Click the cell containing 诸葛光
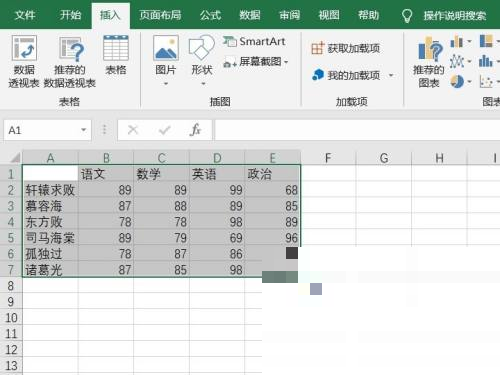 point(50,270)
